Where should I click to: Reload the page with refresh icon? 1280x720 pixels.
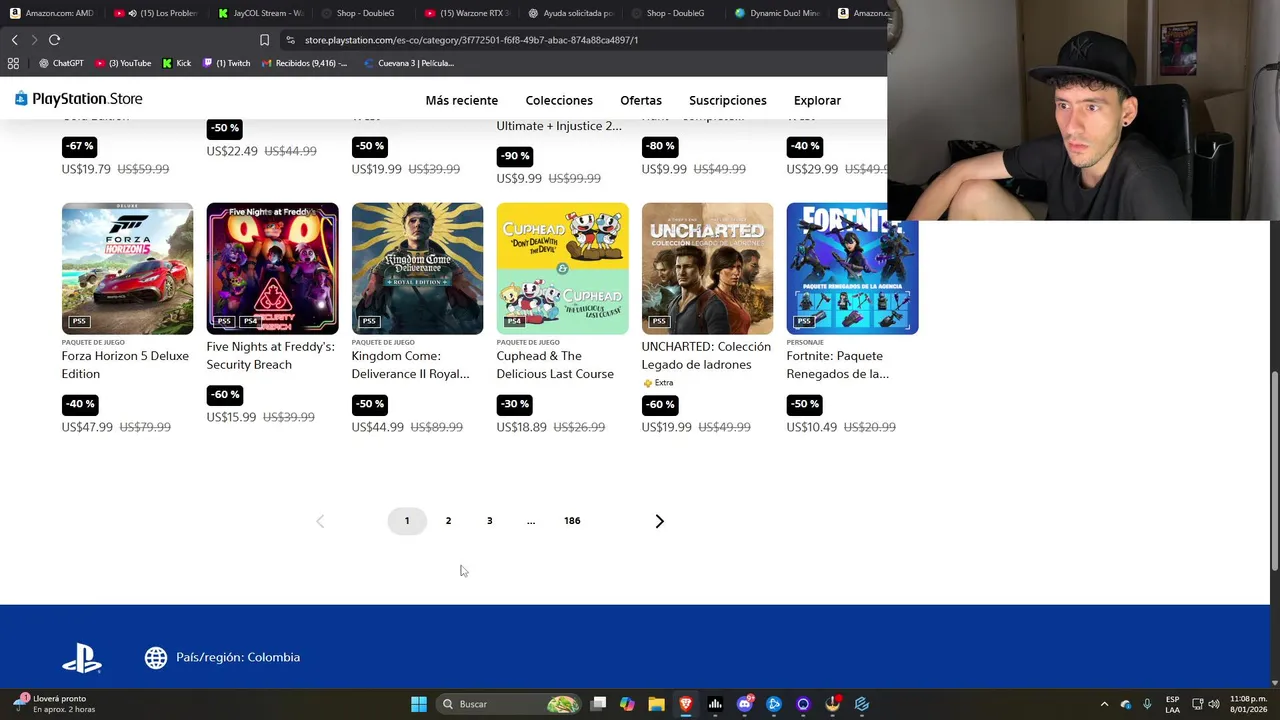coord(54,40)
